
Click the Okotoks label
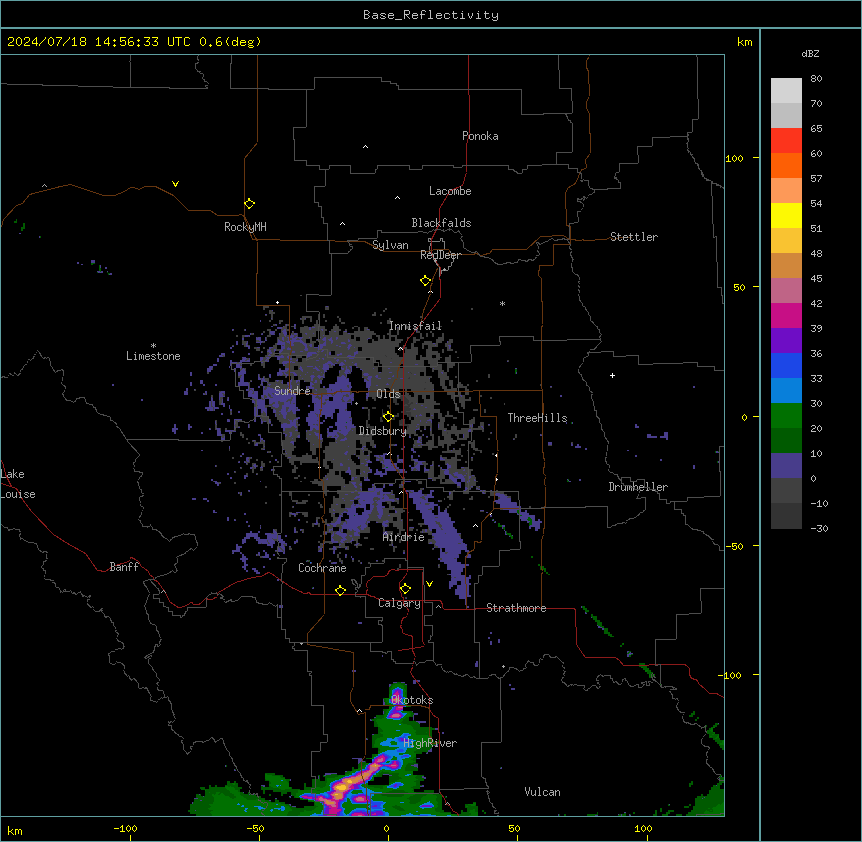[x=412, y=700]
